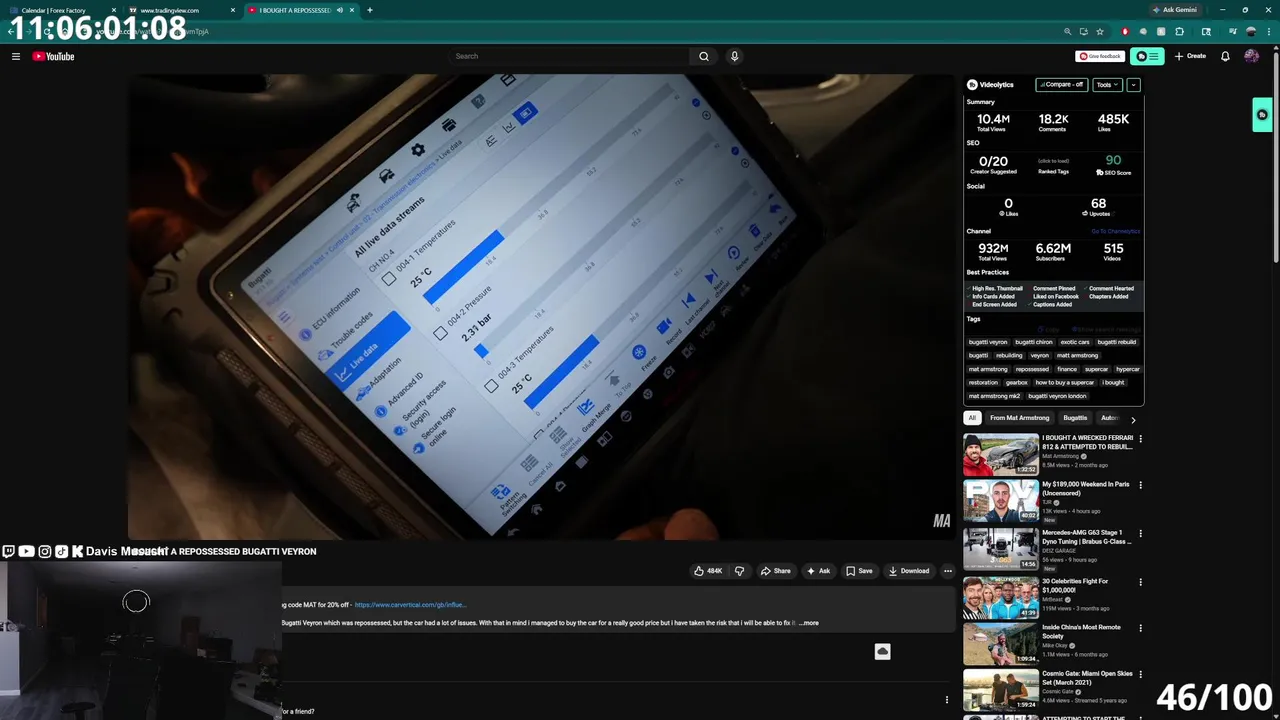Click the Videolytics logo
The width and height of the screenshot is (1280, 720).
990,85
